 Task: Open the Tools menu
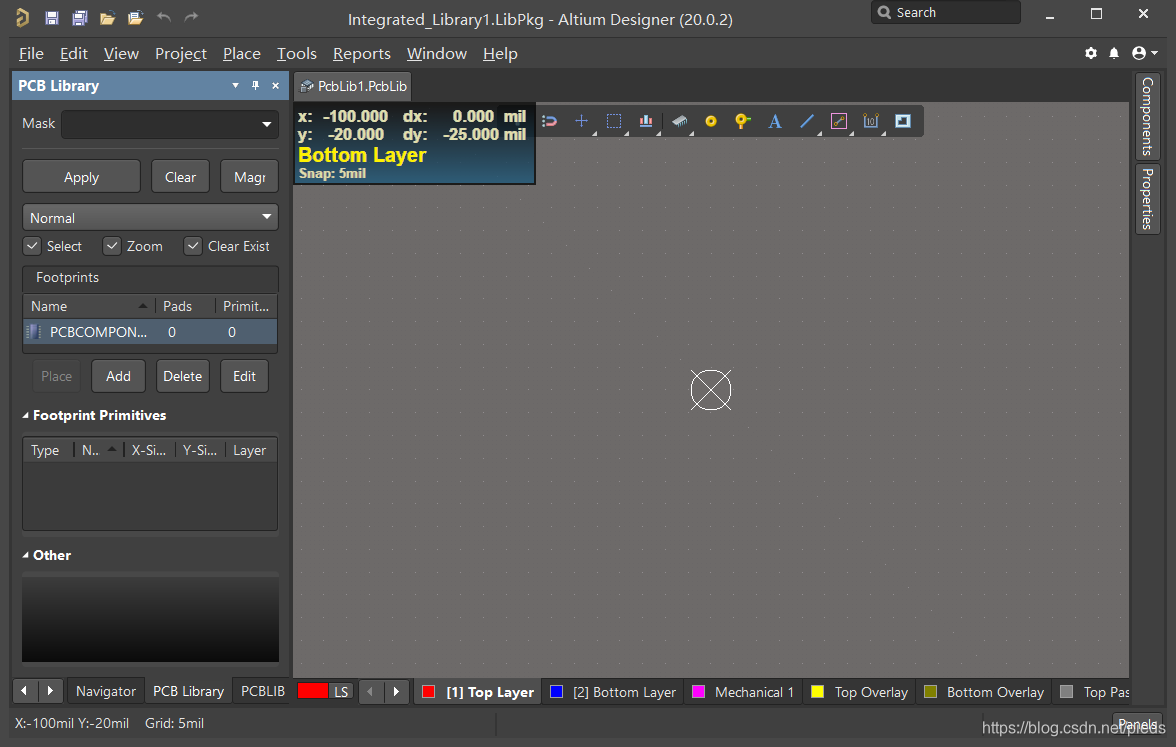296,53
